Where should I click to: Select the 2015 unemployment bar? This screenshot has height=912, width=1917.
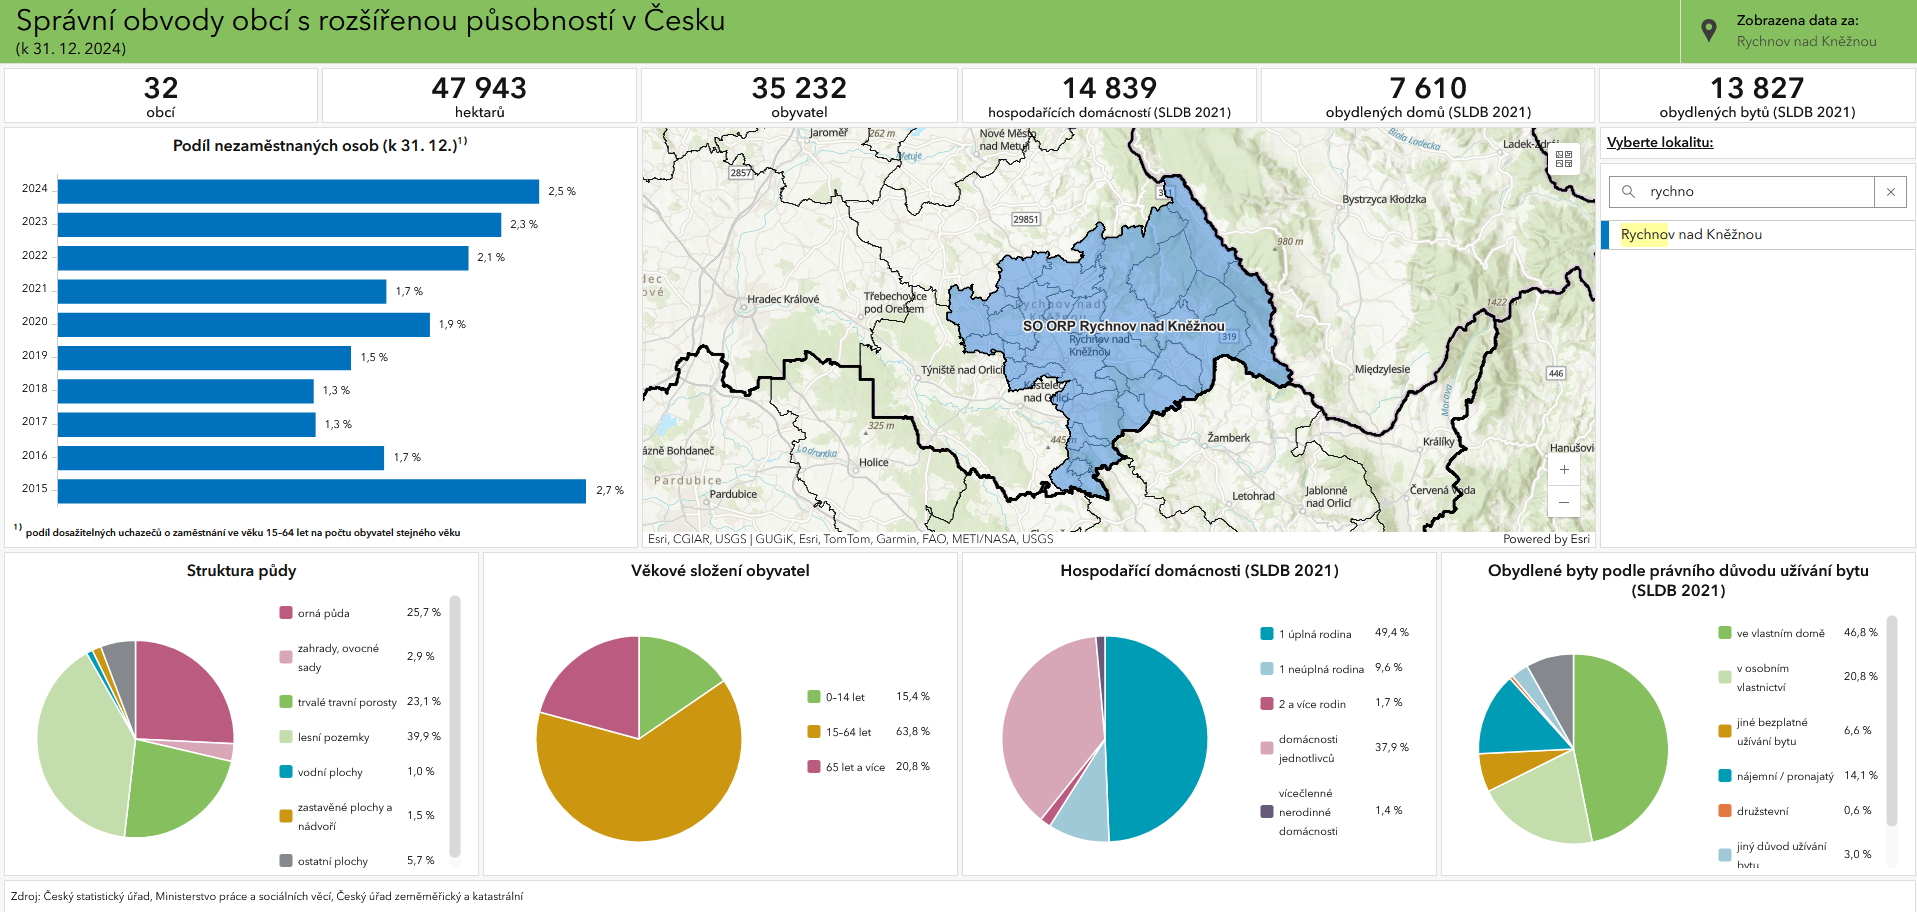(x=321, y=490)
